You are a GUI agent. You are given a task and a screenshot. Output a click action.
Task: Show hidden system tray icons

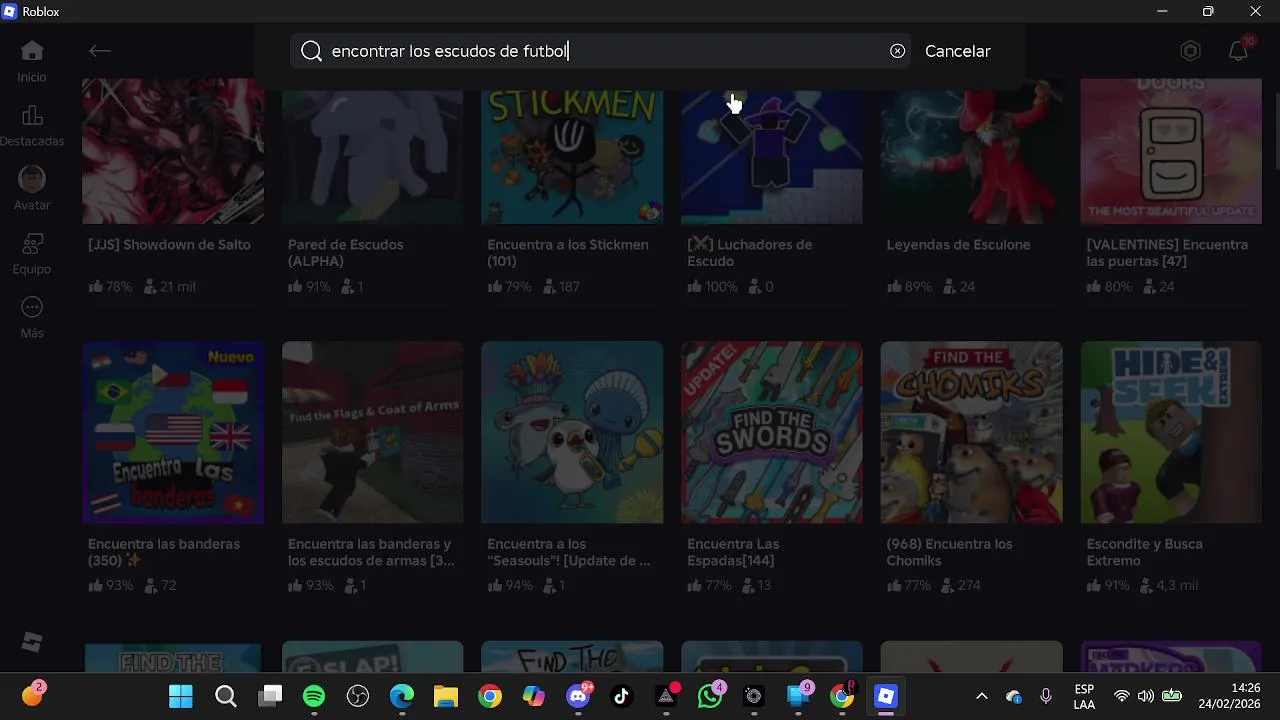[982, 696]
